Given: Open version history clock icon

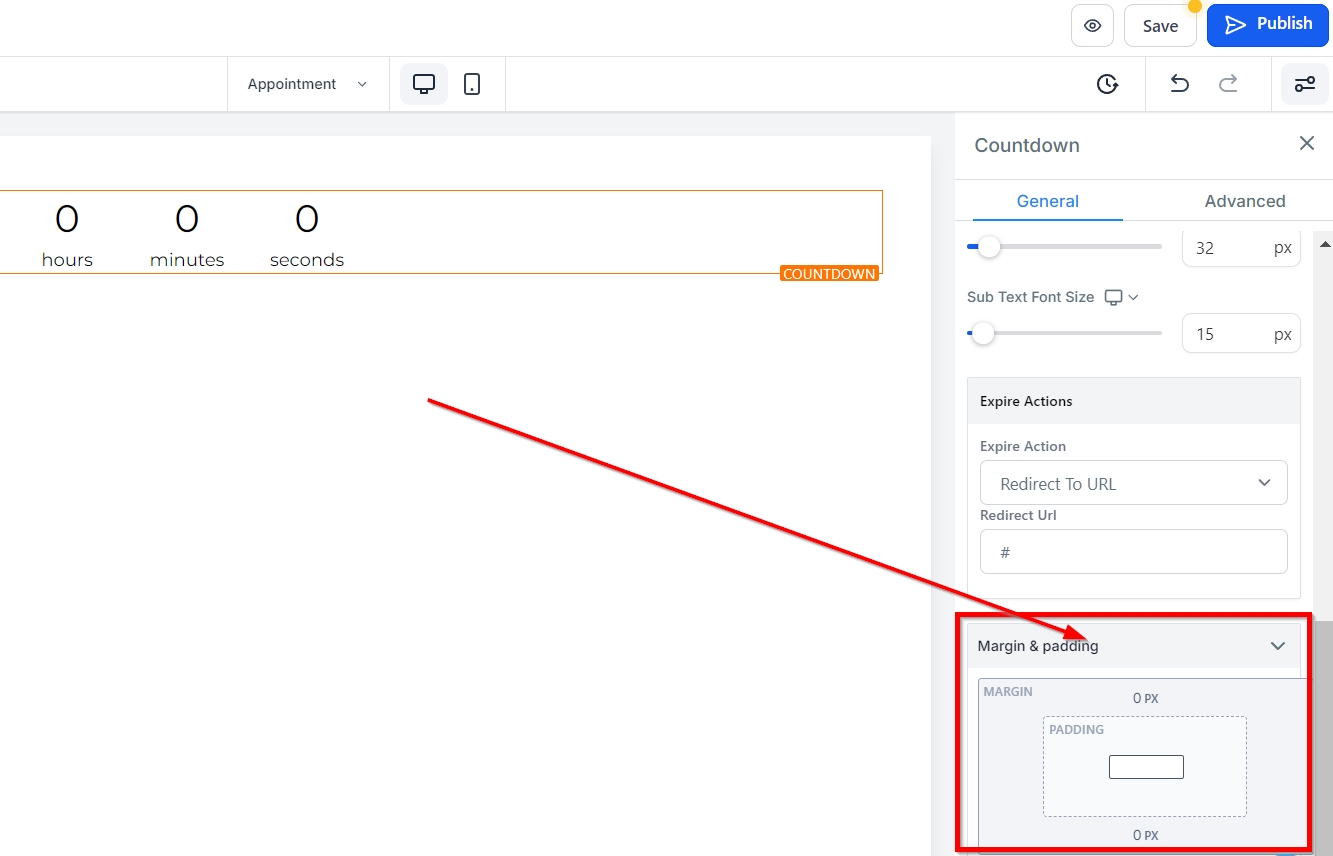Looking at the screenshot, I should 1107,84.
